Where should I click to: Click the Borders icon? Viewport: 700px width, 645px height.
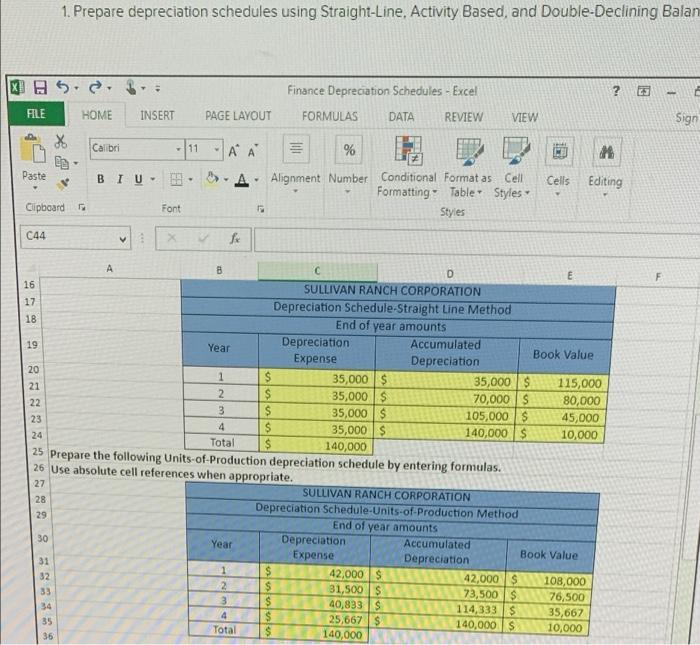pyautogui.click(x=176, y=179)
